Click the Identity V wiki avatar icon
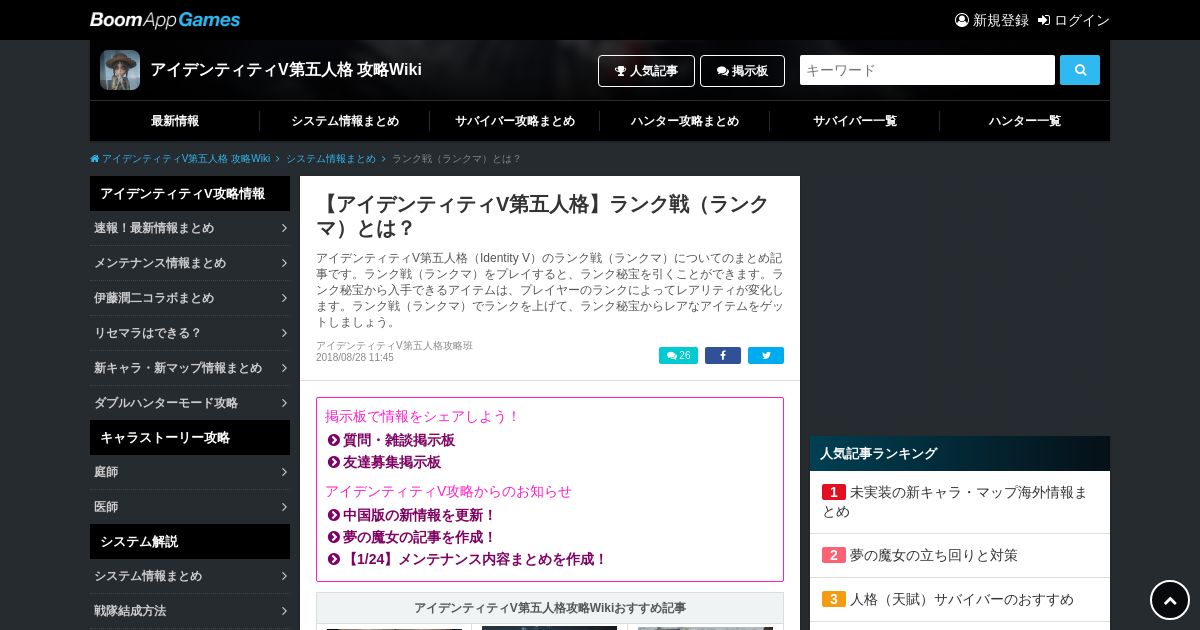The width and height of the screenshot is (1200, 630). pyautogui.click(x=120, y=70)
